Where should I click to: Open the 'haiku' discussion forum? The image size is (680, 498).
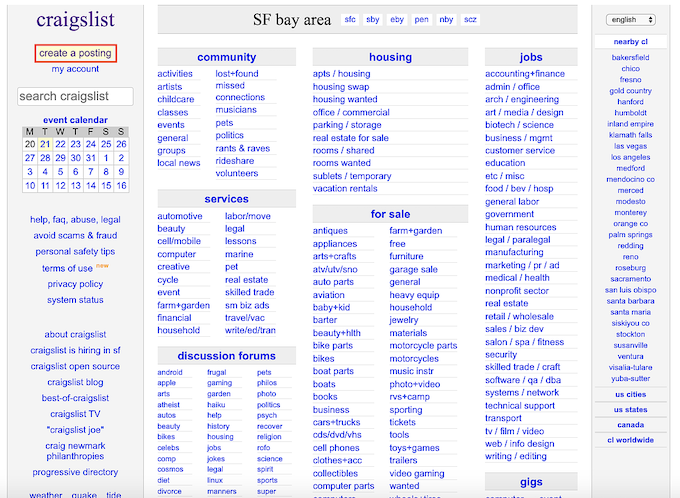tap(217, 404)
